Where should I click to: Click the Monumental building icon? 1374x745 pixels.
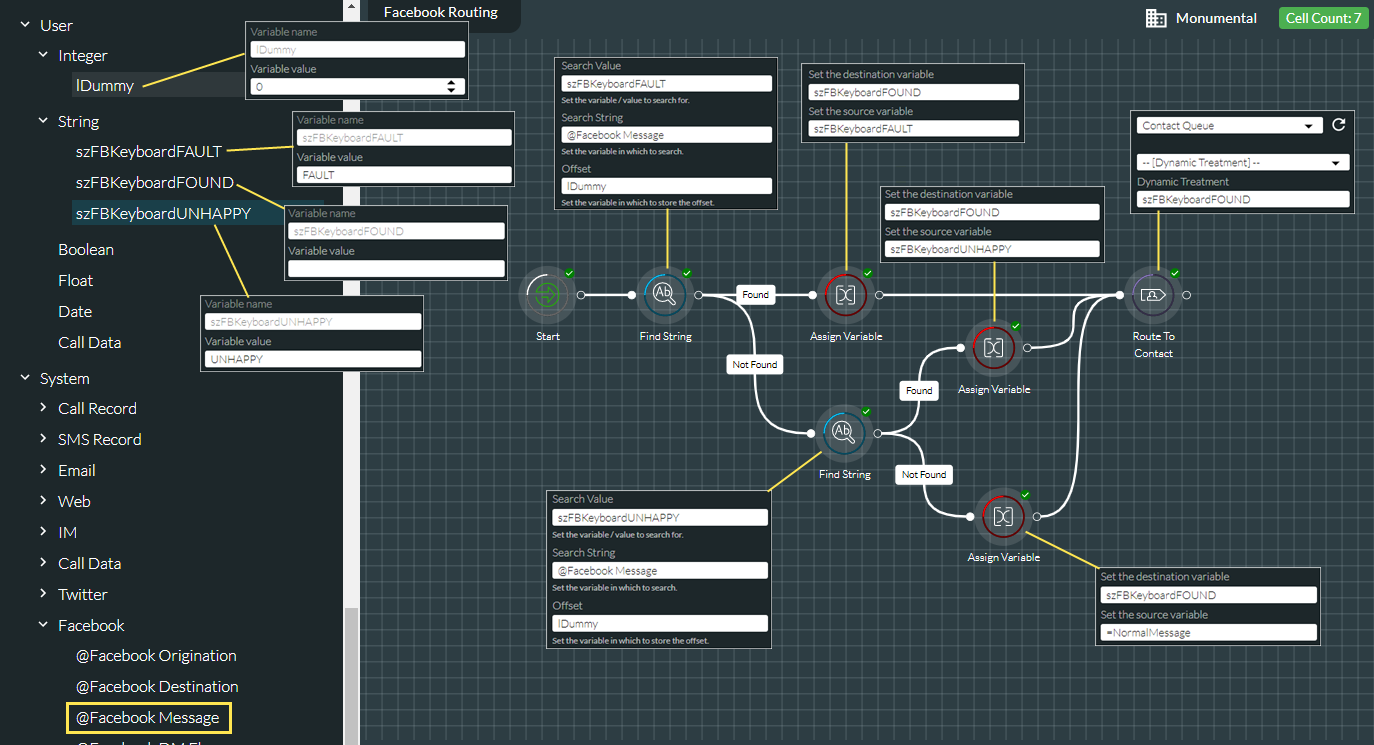point(1156,18)
